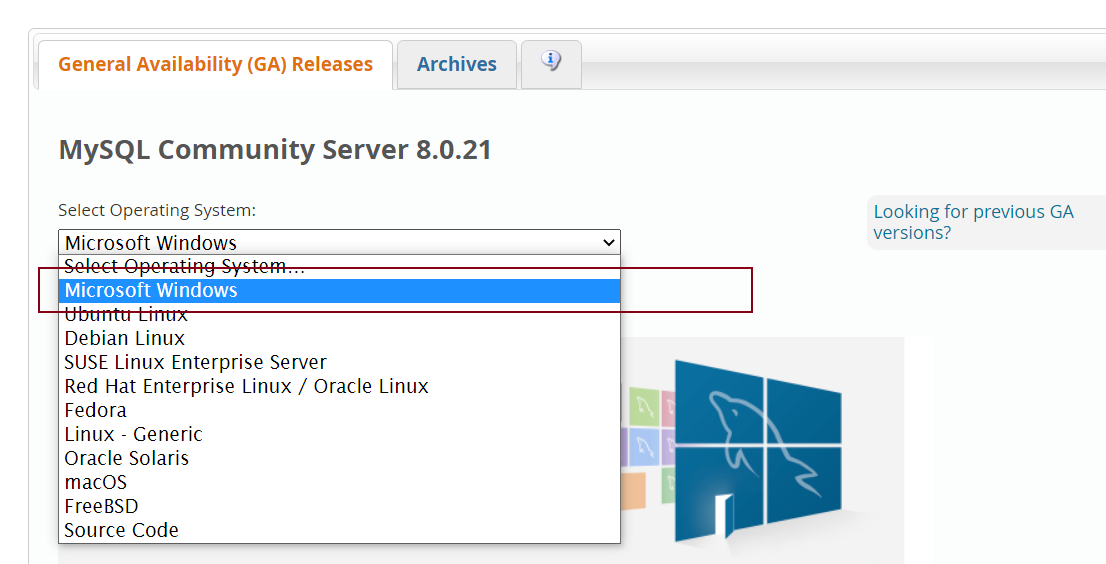Click the MySQL Community Server 8.0.21 heading
The height and width of the screenshot is (564, 1106).
(275, 150)
